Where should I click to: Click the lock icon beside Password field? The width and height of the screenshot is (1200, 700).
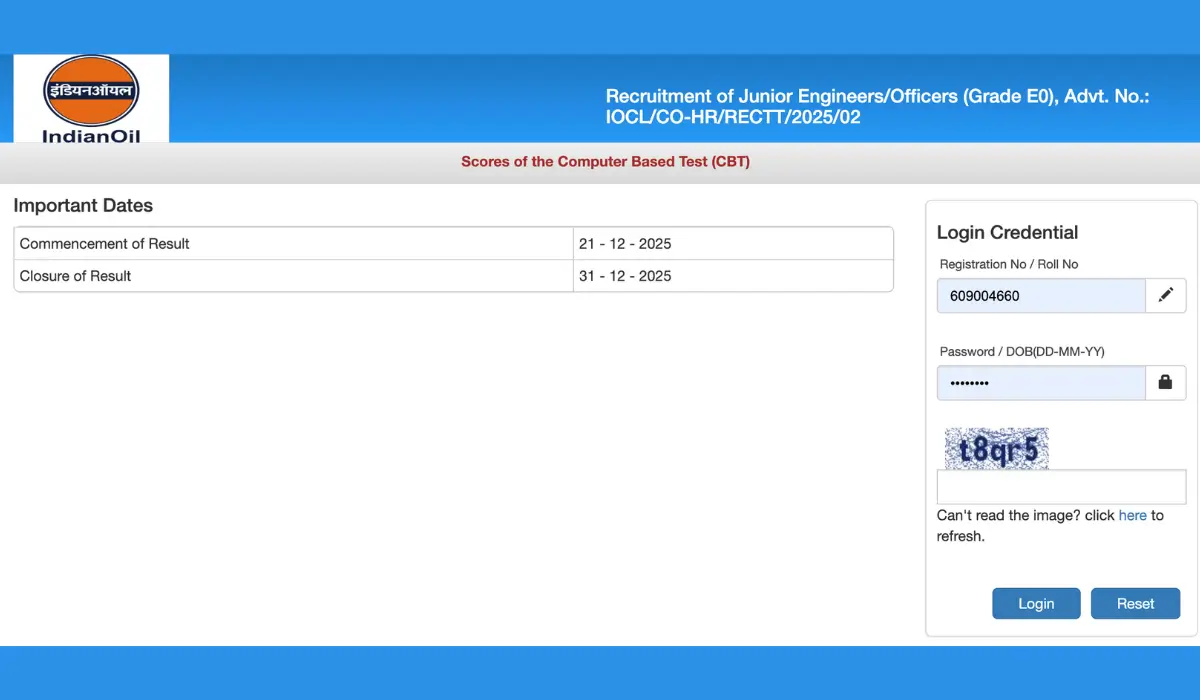(1165, 382)
